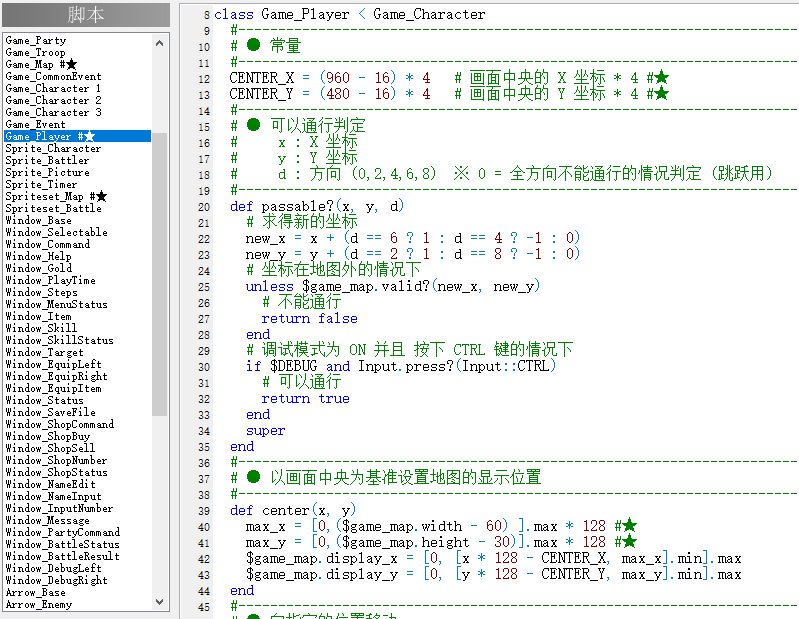Click the $game_map.display_x assignment line

coord(493,558)
